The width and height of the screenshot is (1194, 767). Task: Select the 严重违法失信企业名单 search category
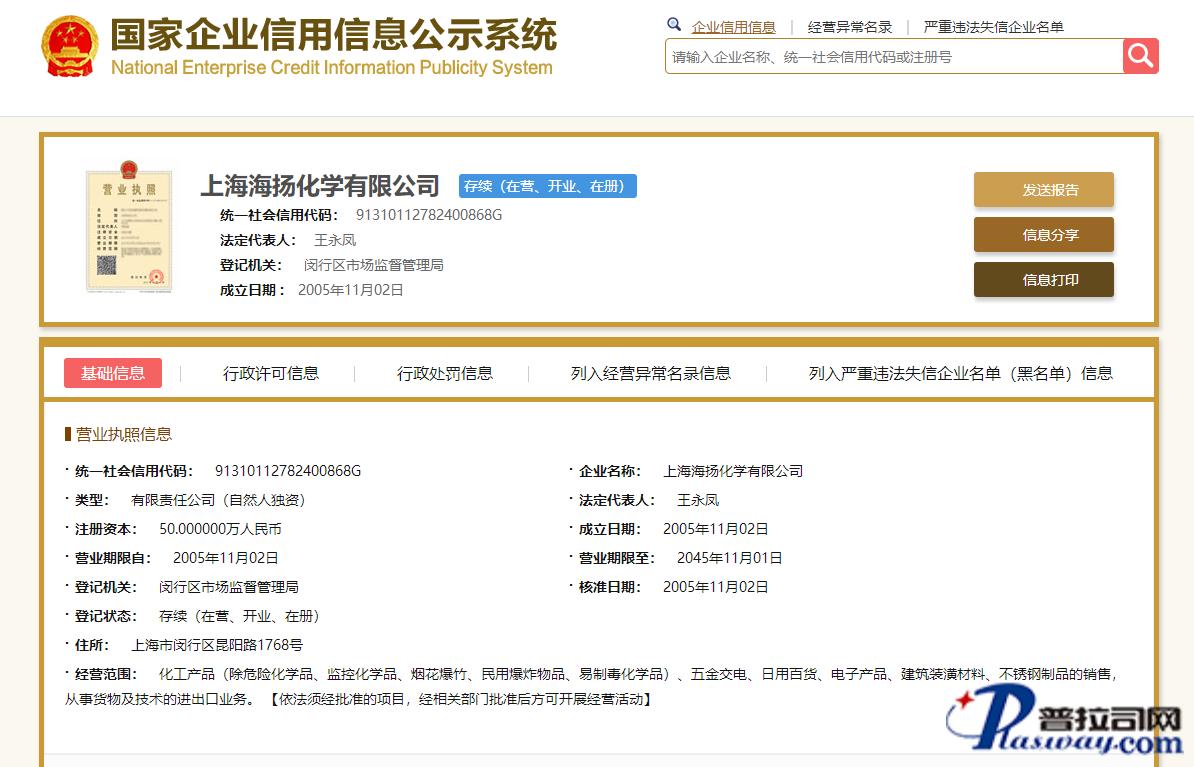click(993, 27)
